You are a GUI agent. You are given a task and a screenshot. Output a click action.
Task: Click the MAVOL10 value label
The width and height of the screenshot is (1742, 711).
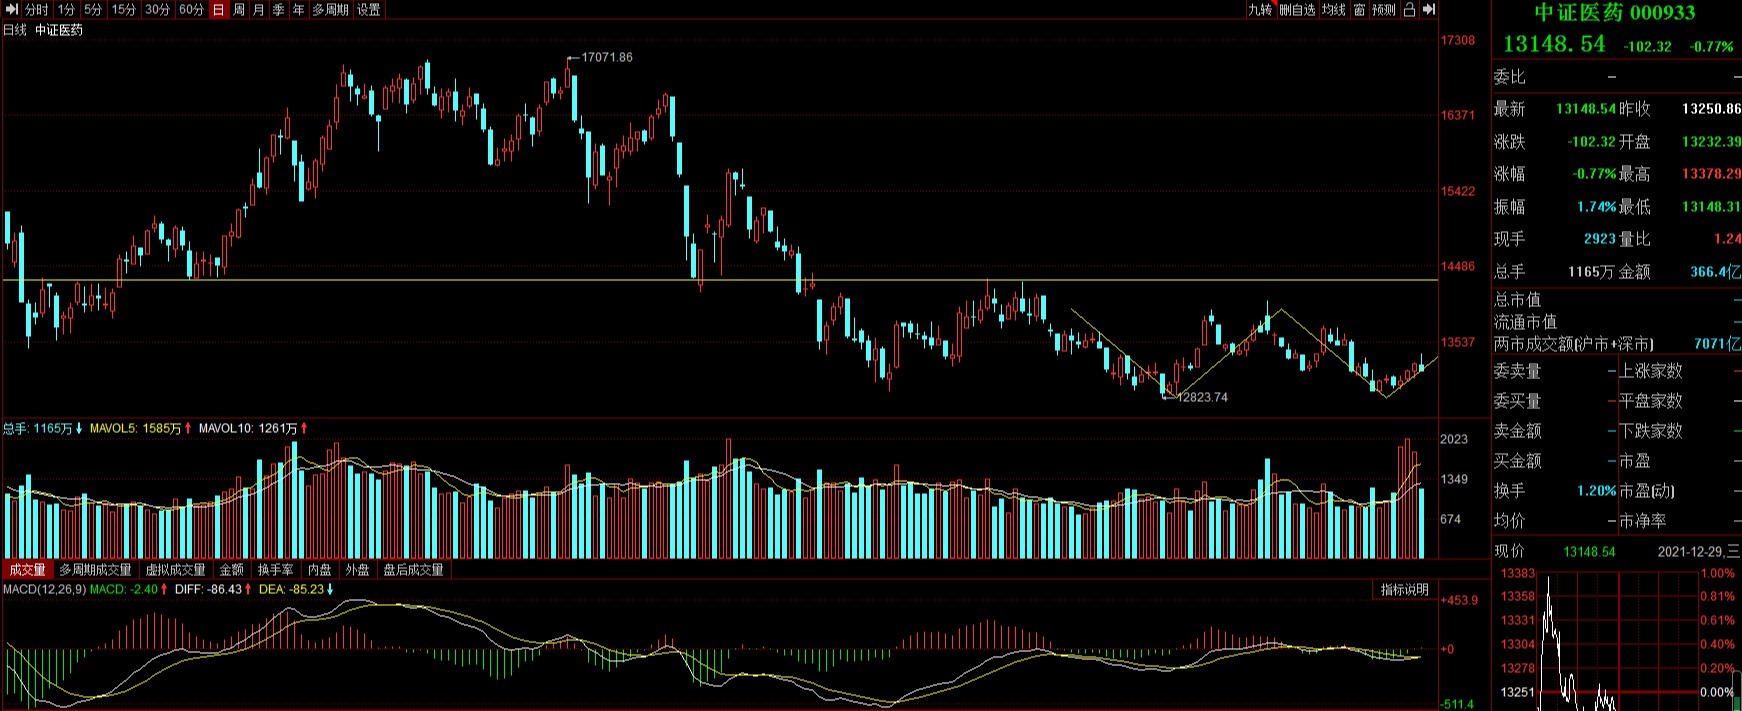tap(248, 428)
